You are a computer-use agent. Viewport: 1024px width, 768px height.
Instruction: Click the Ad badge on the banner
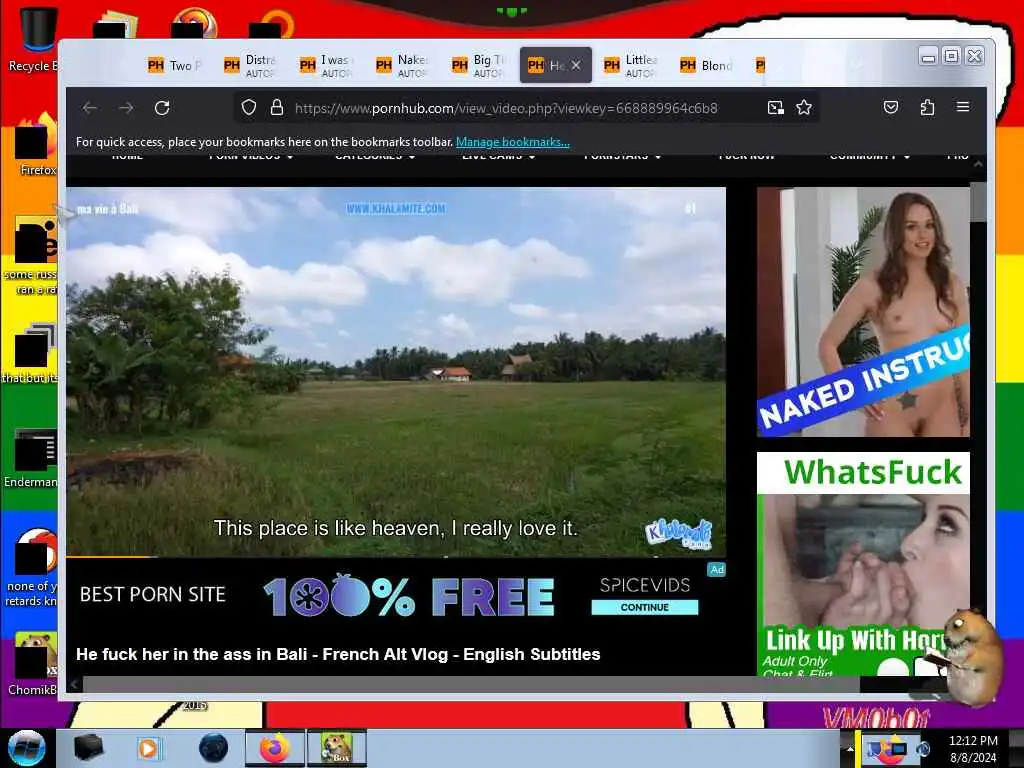(x=716, y=569)
